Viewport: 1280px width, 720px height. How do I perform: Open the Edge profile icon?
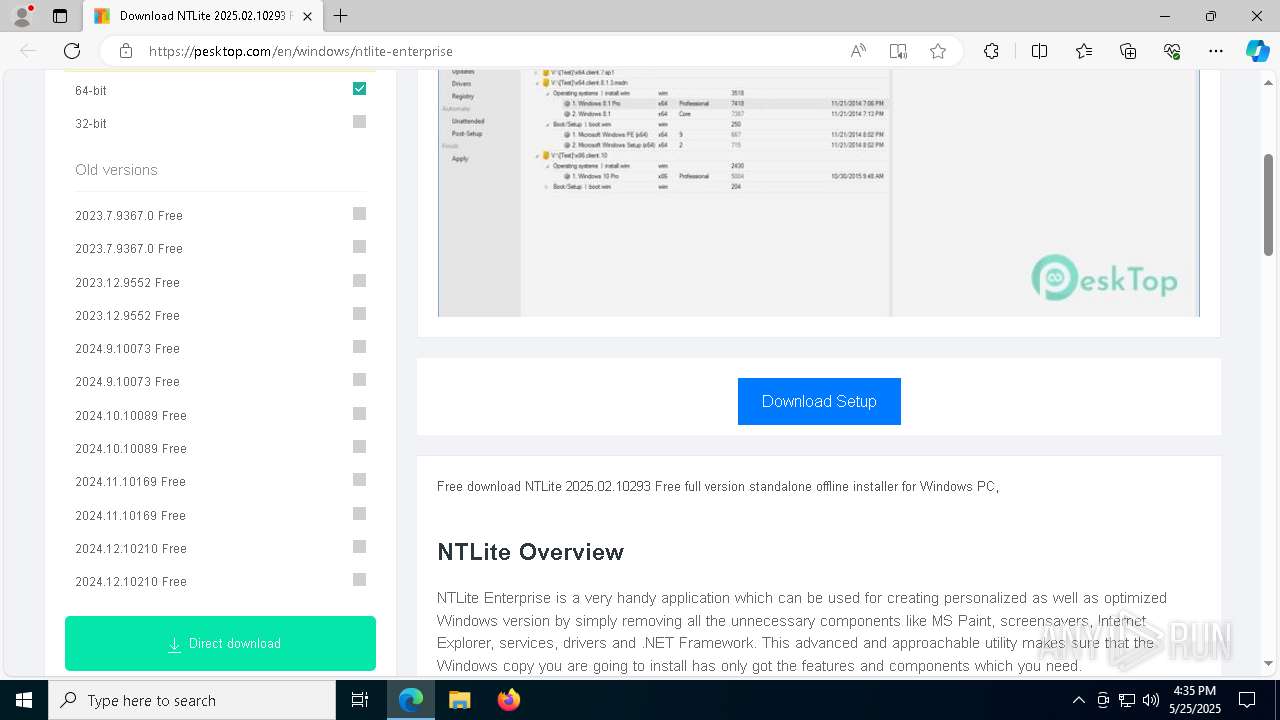pyautogui.click(x=22, y=16)
